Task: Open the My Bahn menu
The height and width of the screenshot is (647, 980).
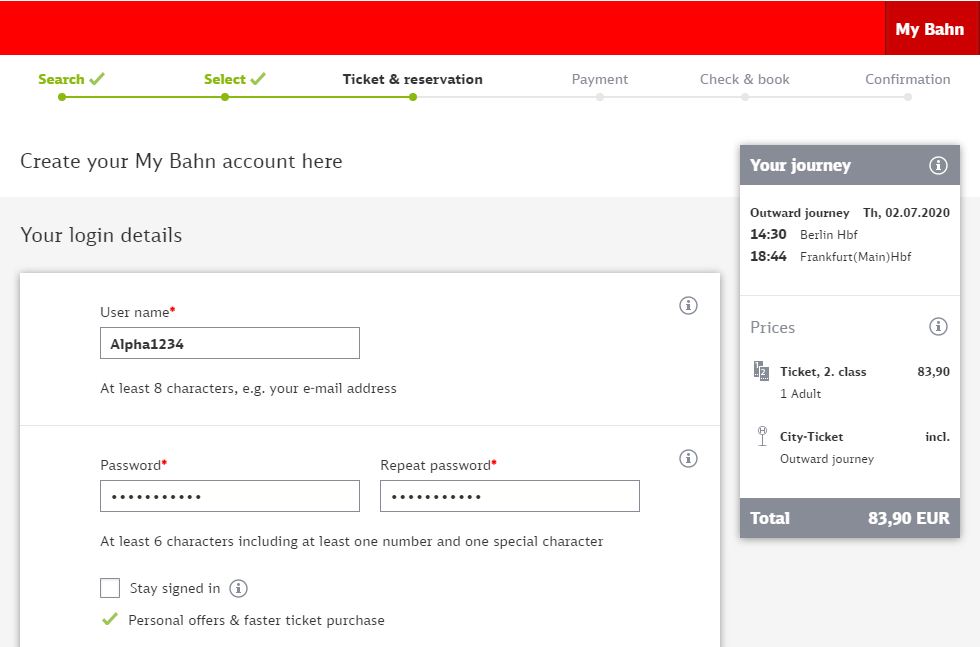Action: [929, 29]
